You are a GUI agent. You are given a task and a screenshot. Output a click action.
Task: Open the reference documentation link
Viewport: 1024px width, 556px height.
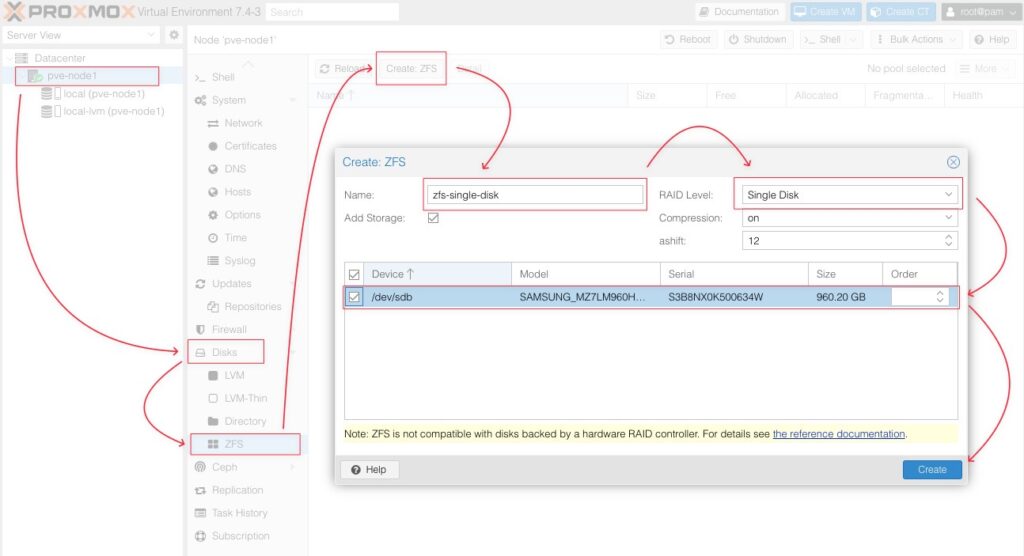pos(839,434)
